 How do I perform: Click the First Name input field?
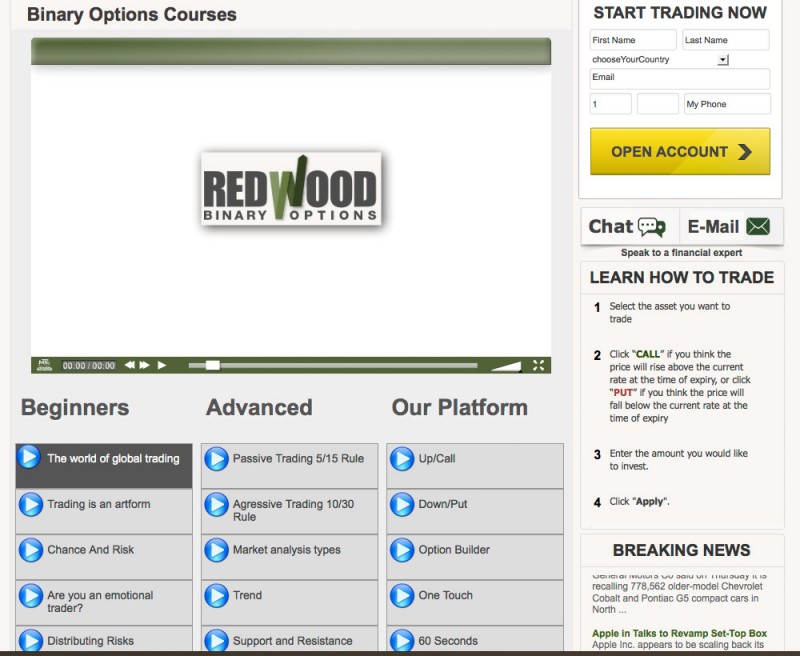633,40
